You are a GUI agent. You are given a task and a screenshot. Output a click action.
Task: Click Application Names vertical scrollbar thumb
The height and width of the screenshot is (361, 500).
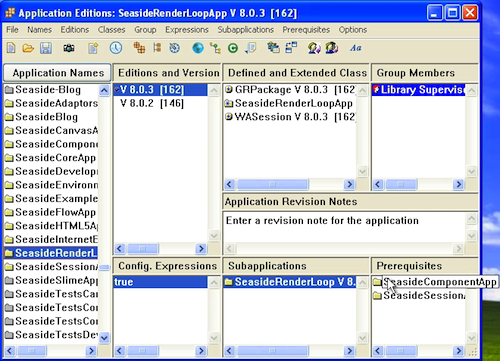104,267
